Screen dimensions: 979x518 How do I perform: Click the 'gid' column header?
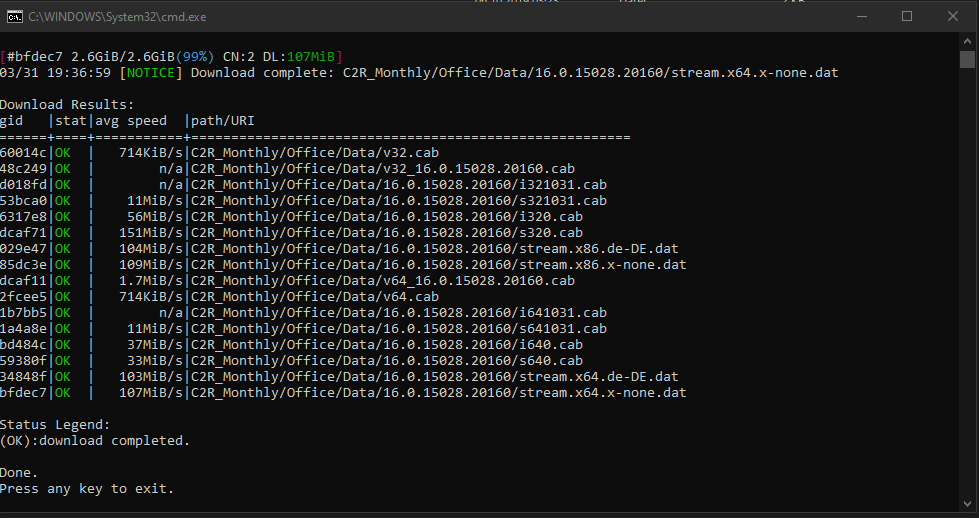pyautogui.click(x=12, y=120)
